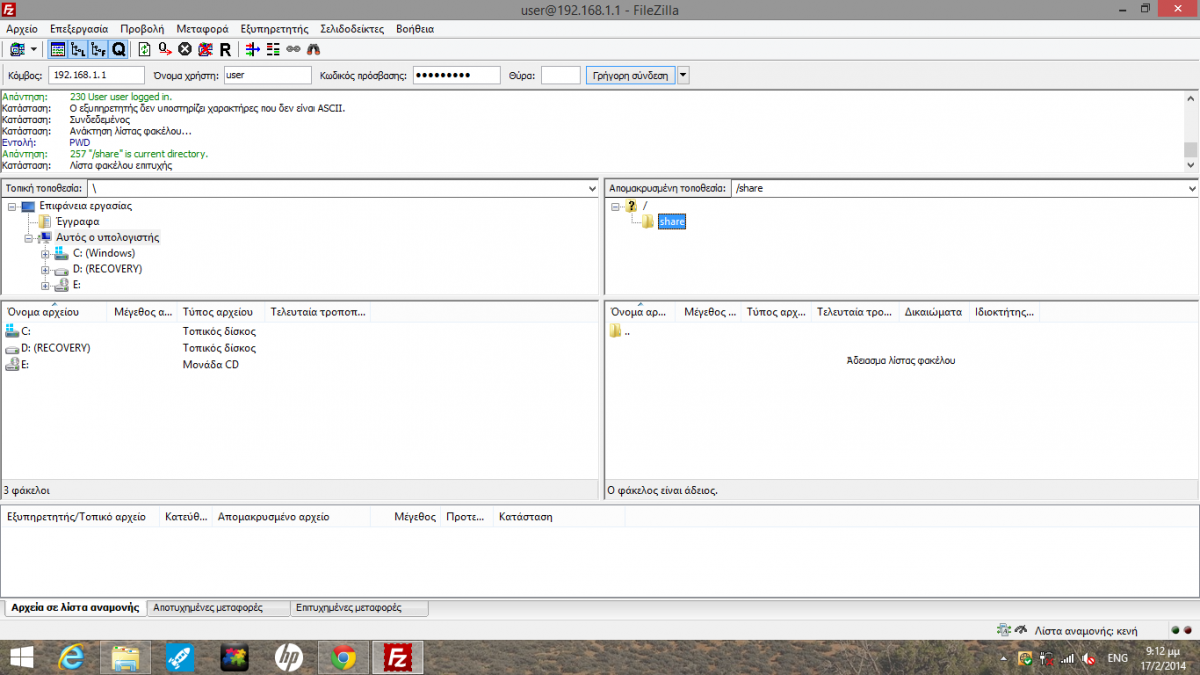The width and height of the screenshot is (1200, 675).
Task: Switch to Επιτυχημένες μεταφορές tab
Action: (359, 607)
